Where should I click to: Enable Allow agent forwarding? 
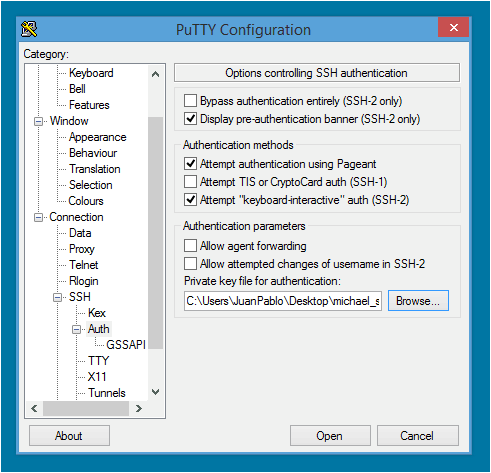coord(190,246)
